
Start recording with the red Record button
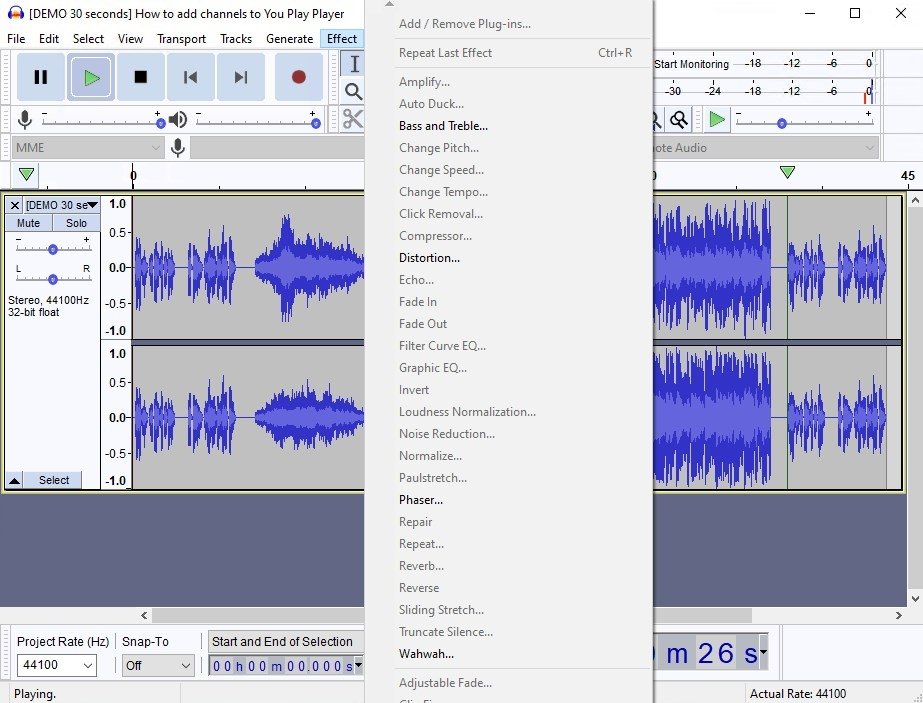coord(298,77)
